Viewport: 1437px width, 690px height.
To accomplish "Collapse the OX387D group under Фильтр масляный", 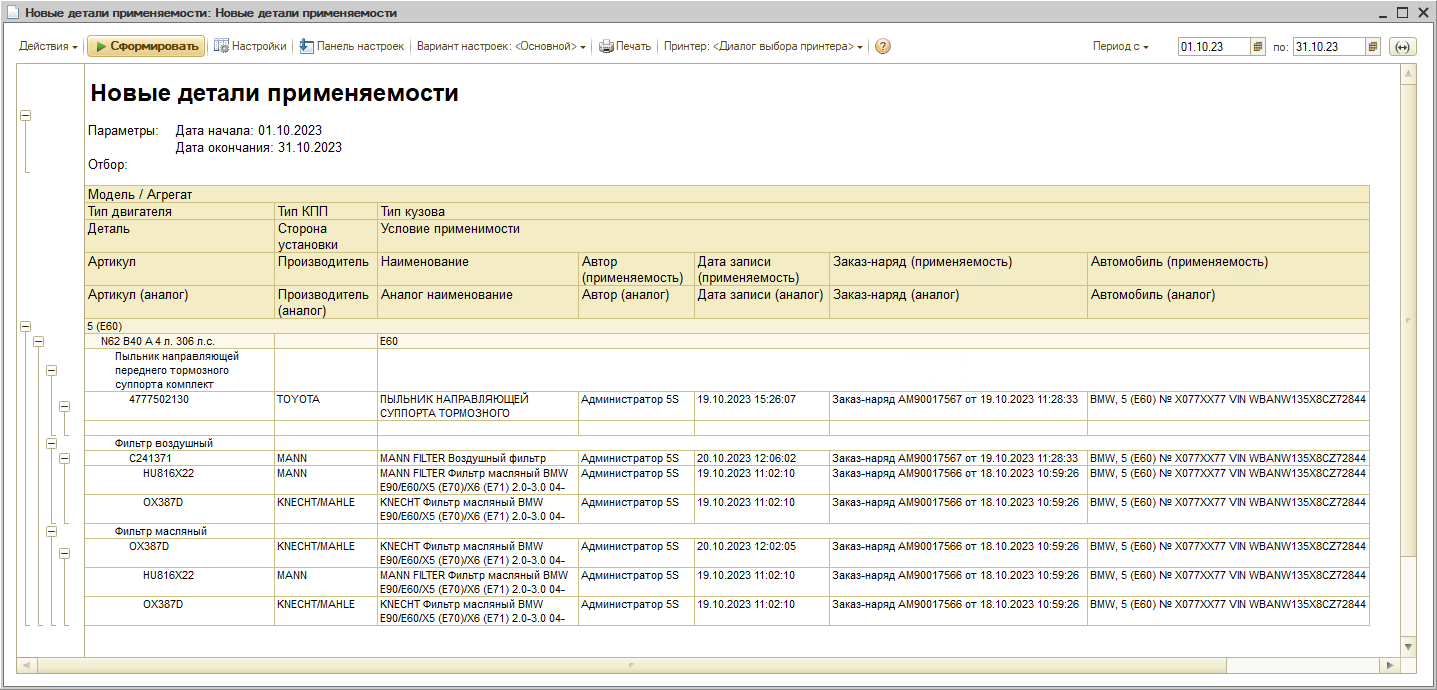I will tap(65, 553).
